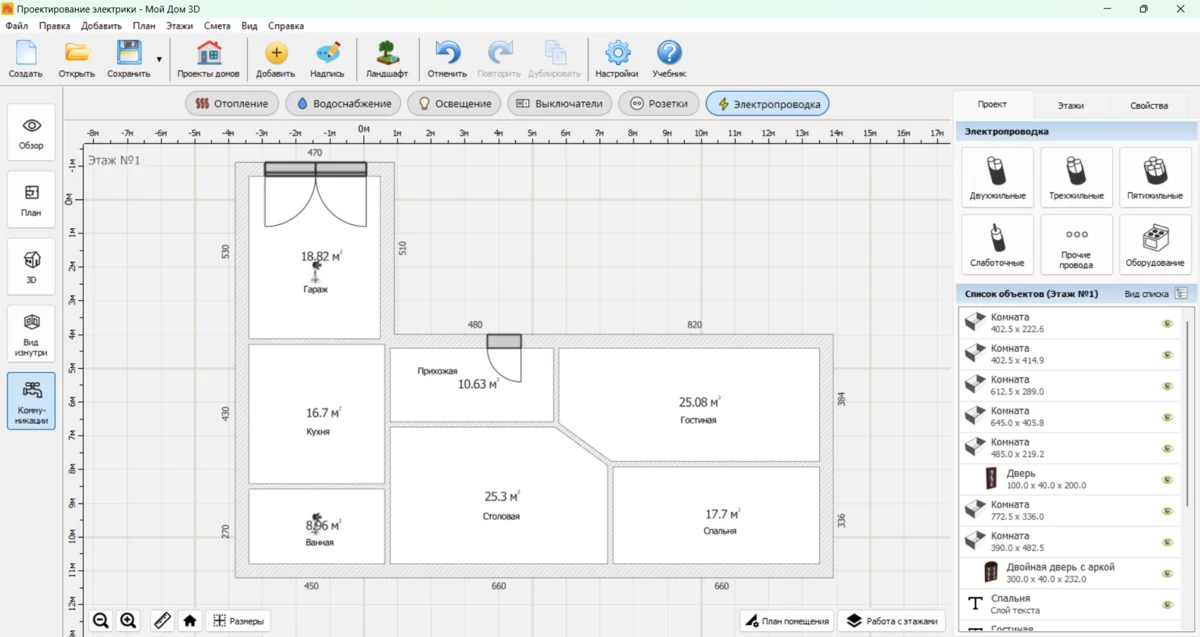Undo the last action with Отменить
This screenshot has width=1200, height=637.
tap(447, 60)
